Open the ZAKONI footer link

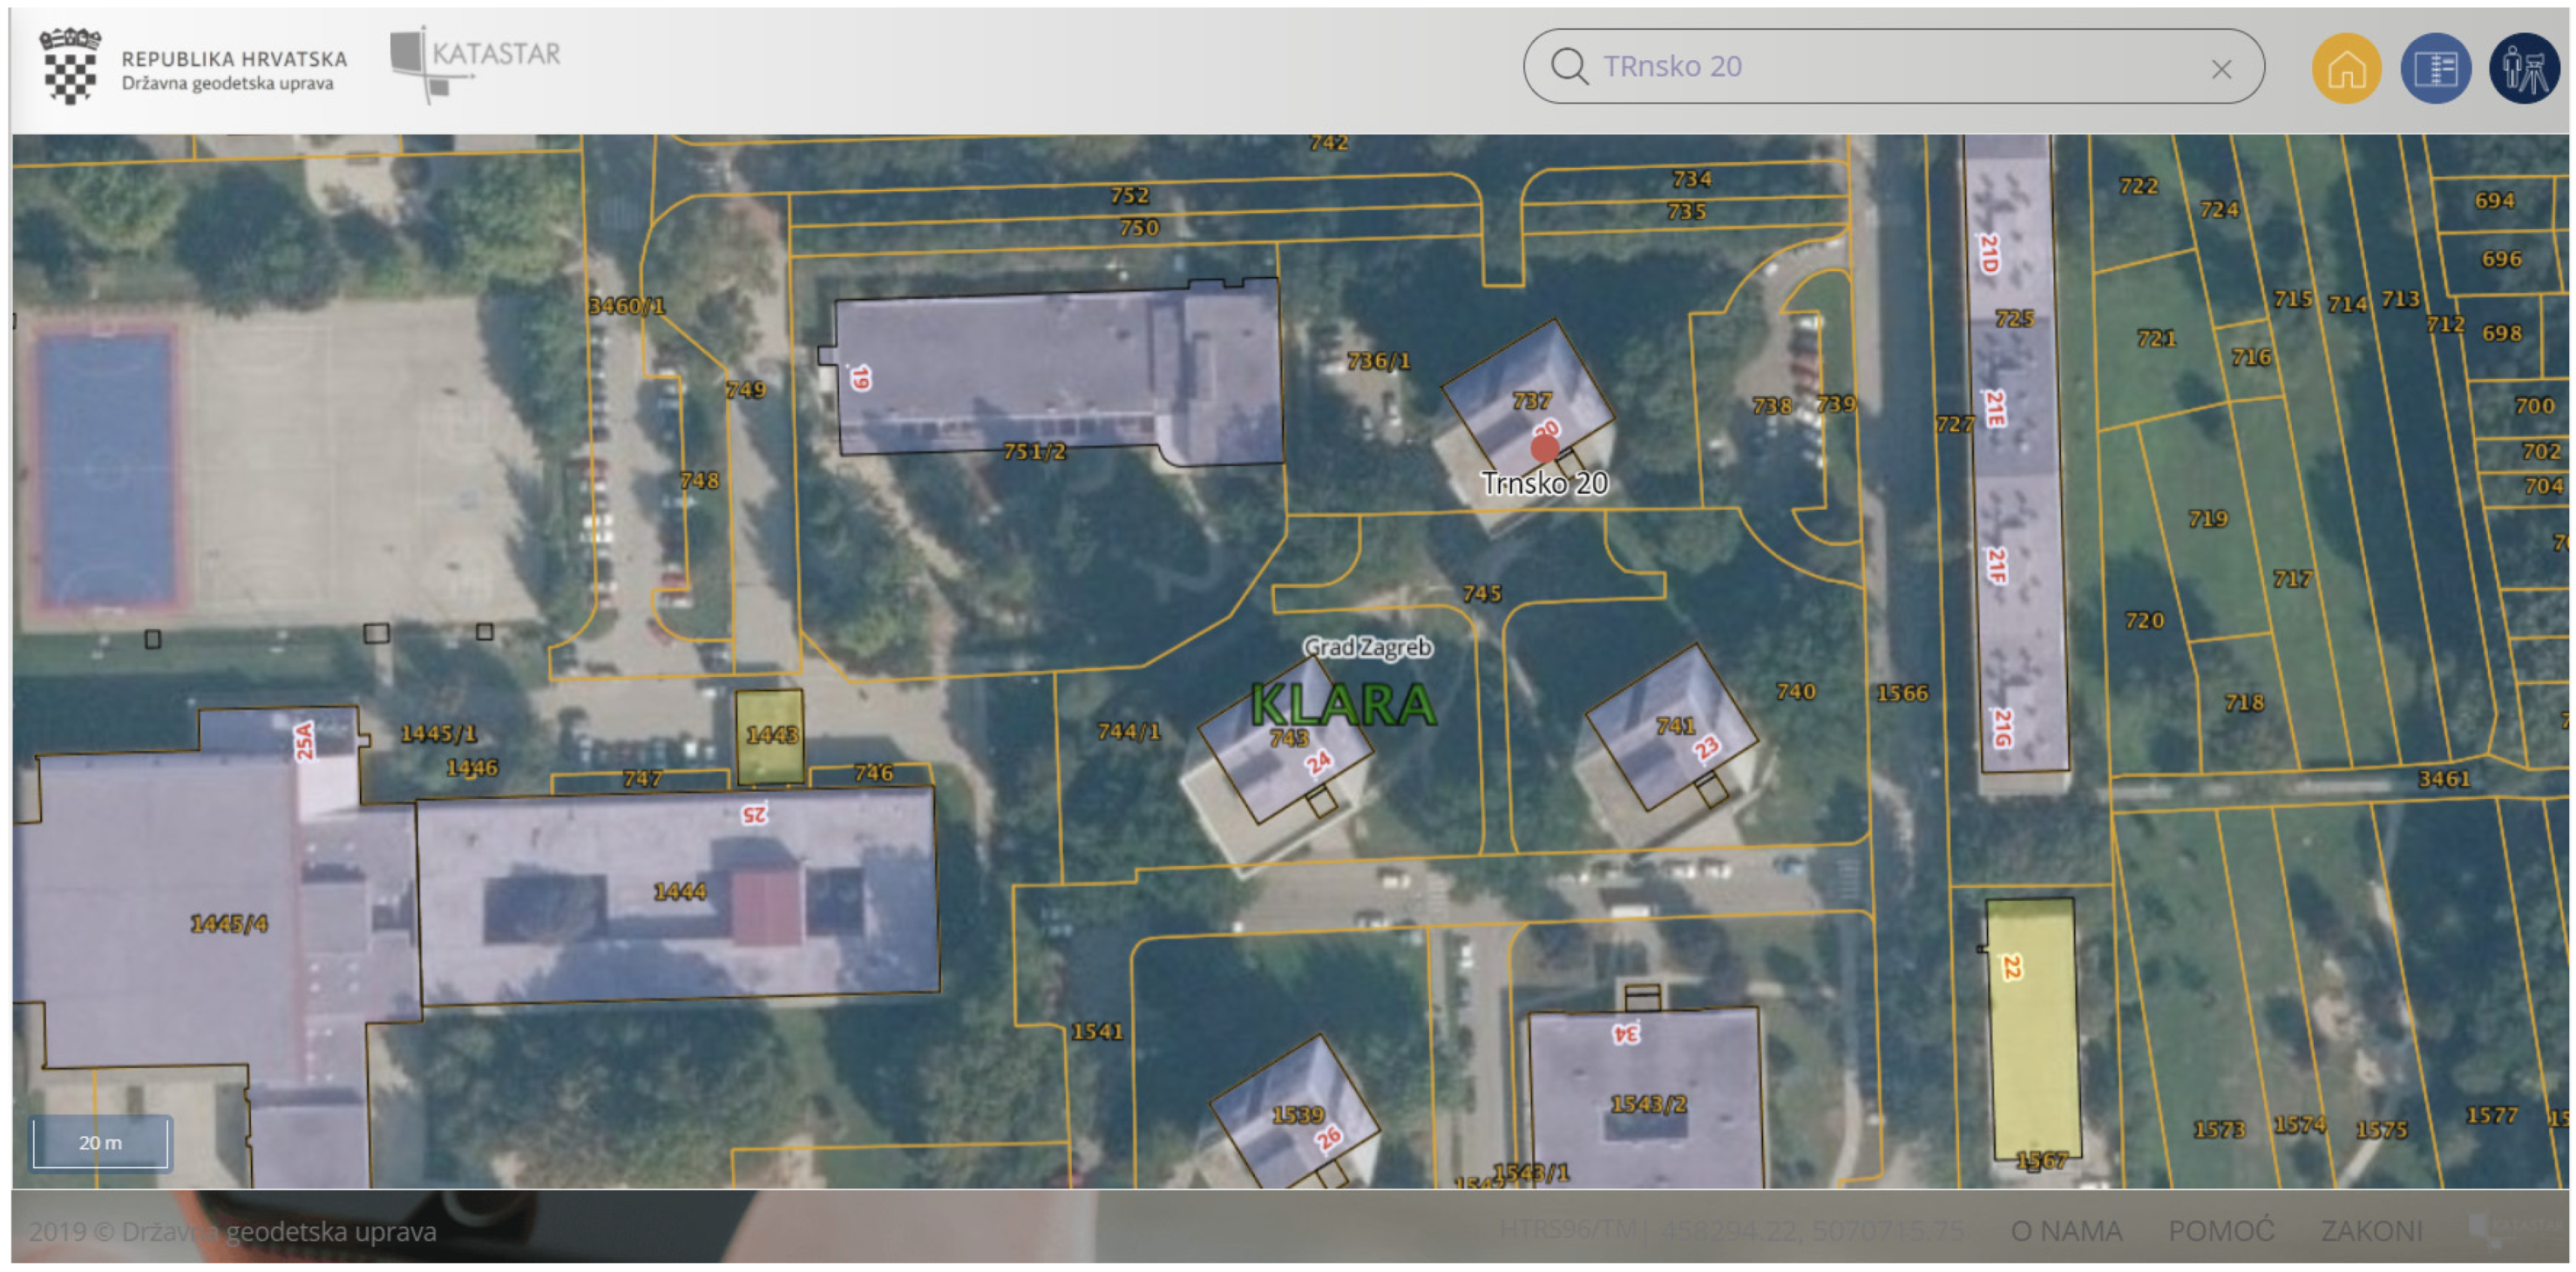pos(2371,1230)
